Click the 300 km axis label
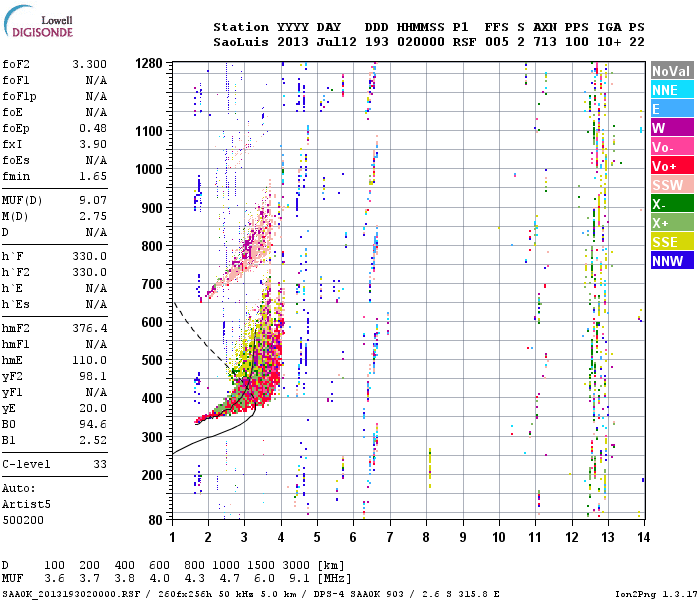Screen dimensions: 700x600 pos(152,437)
